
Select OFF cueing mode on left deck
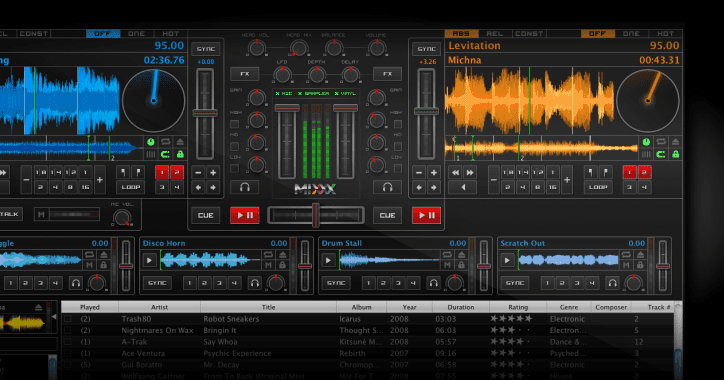tap(103, 34)
